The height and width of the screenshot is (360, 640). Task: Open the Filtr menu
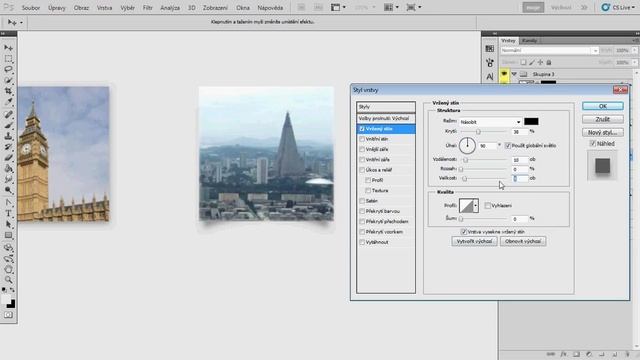tap(148, 8)
